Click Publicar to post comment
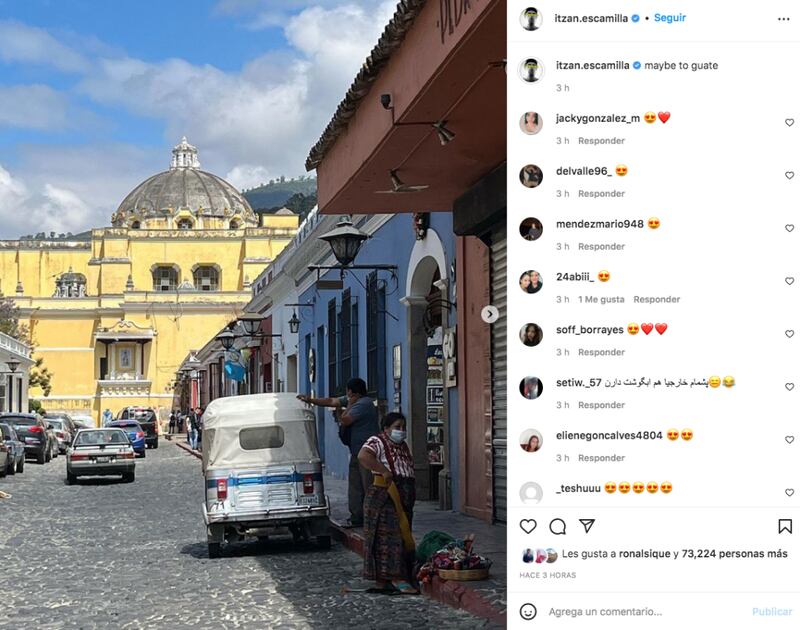 (772, 611)
